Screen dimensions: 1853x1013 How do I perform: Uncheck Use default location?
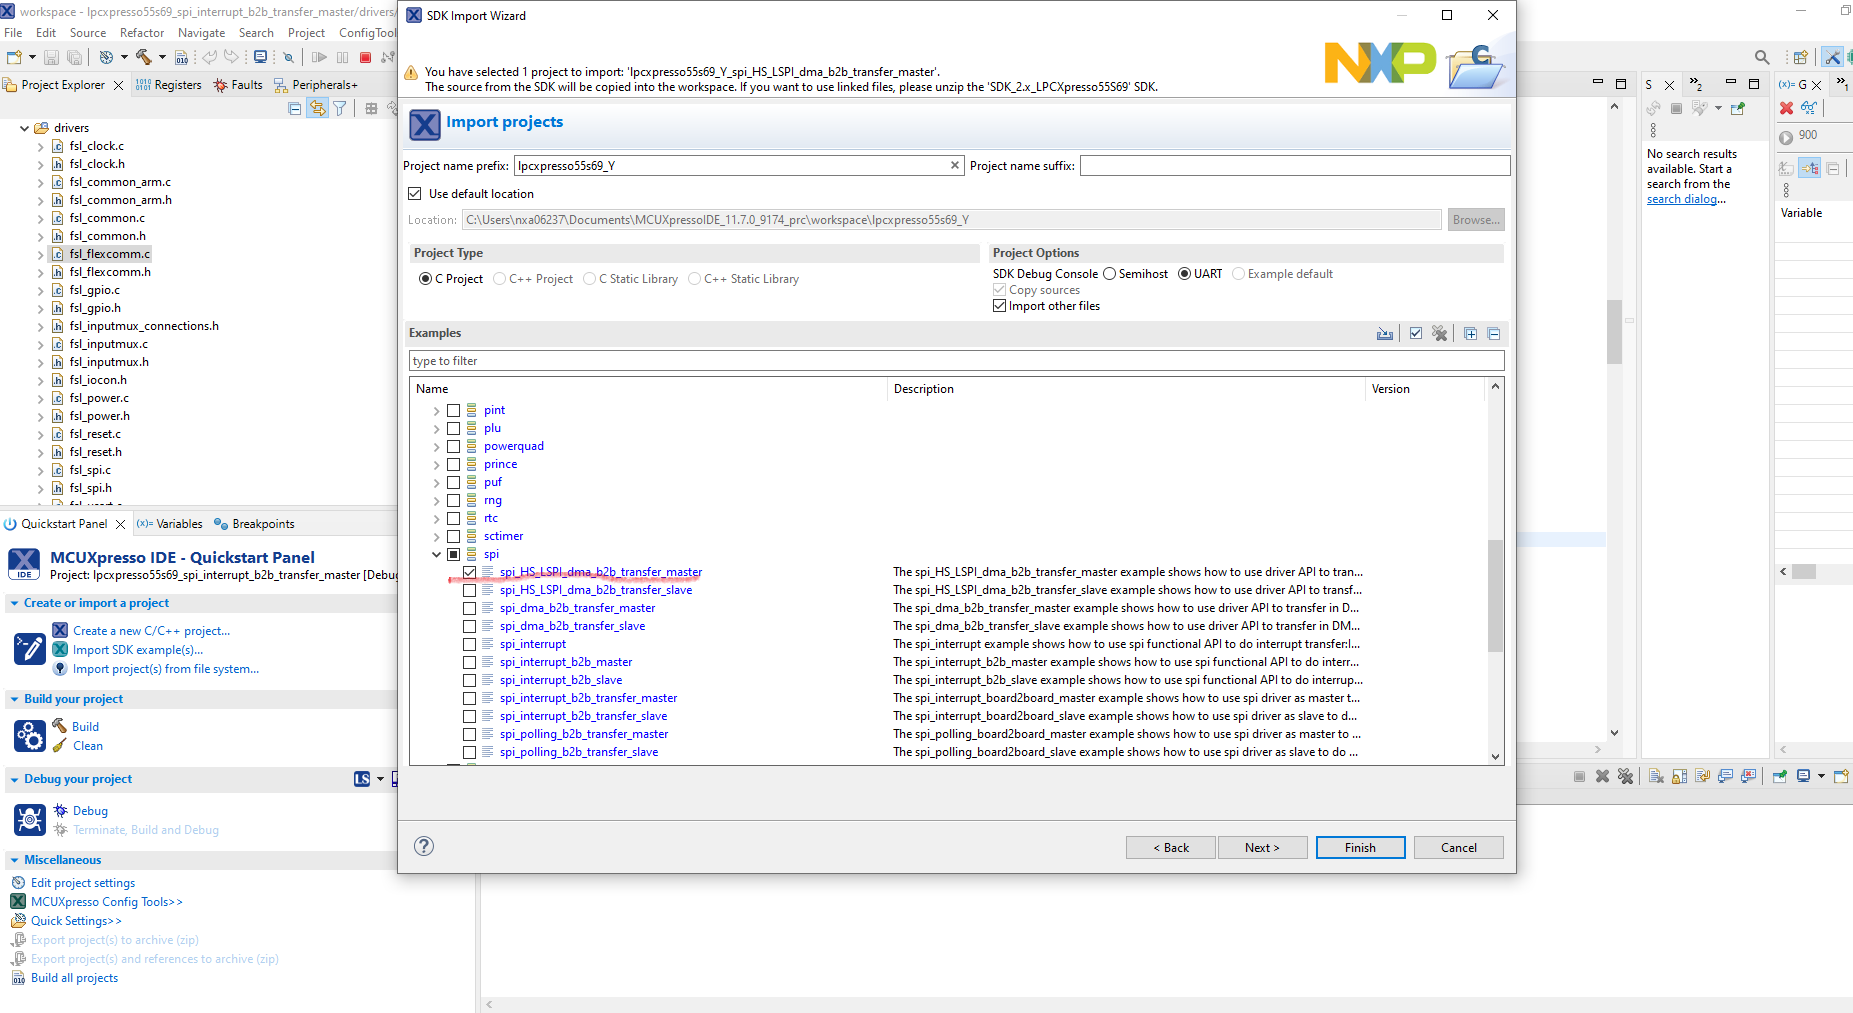tap(415, 193)
